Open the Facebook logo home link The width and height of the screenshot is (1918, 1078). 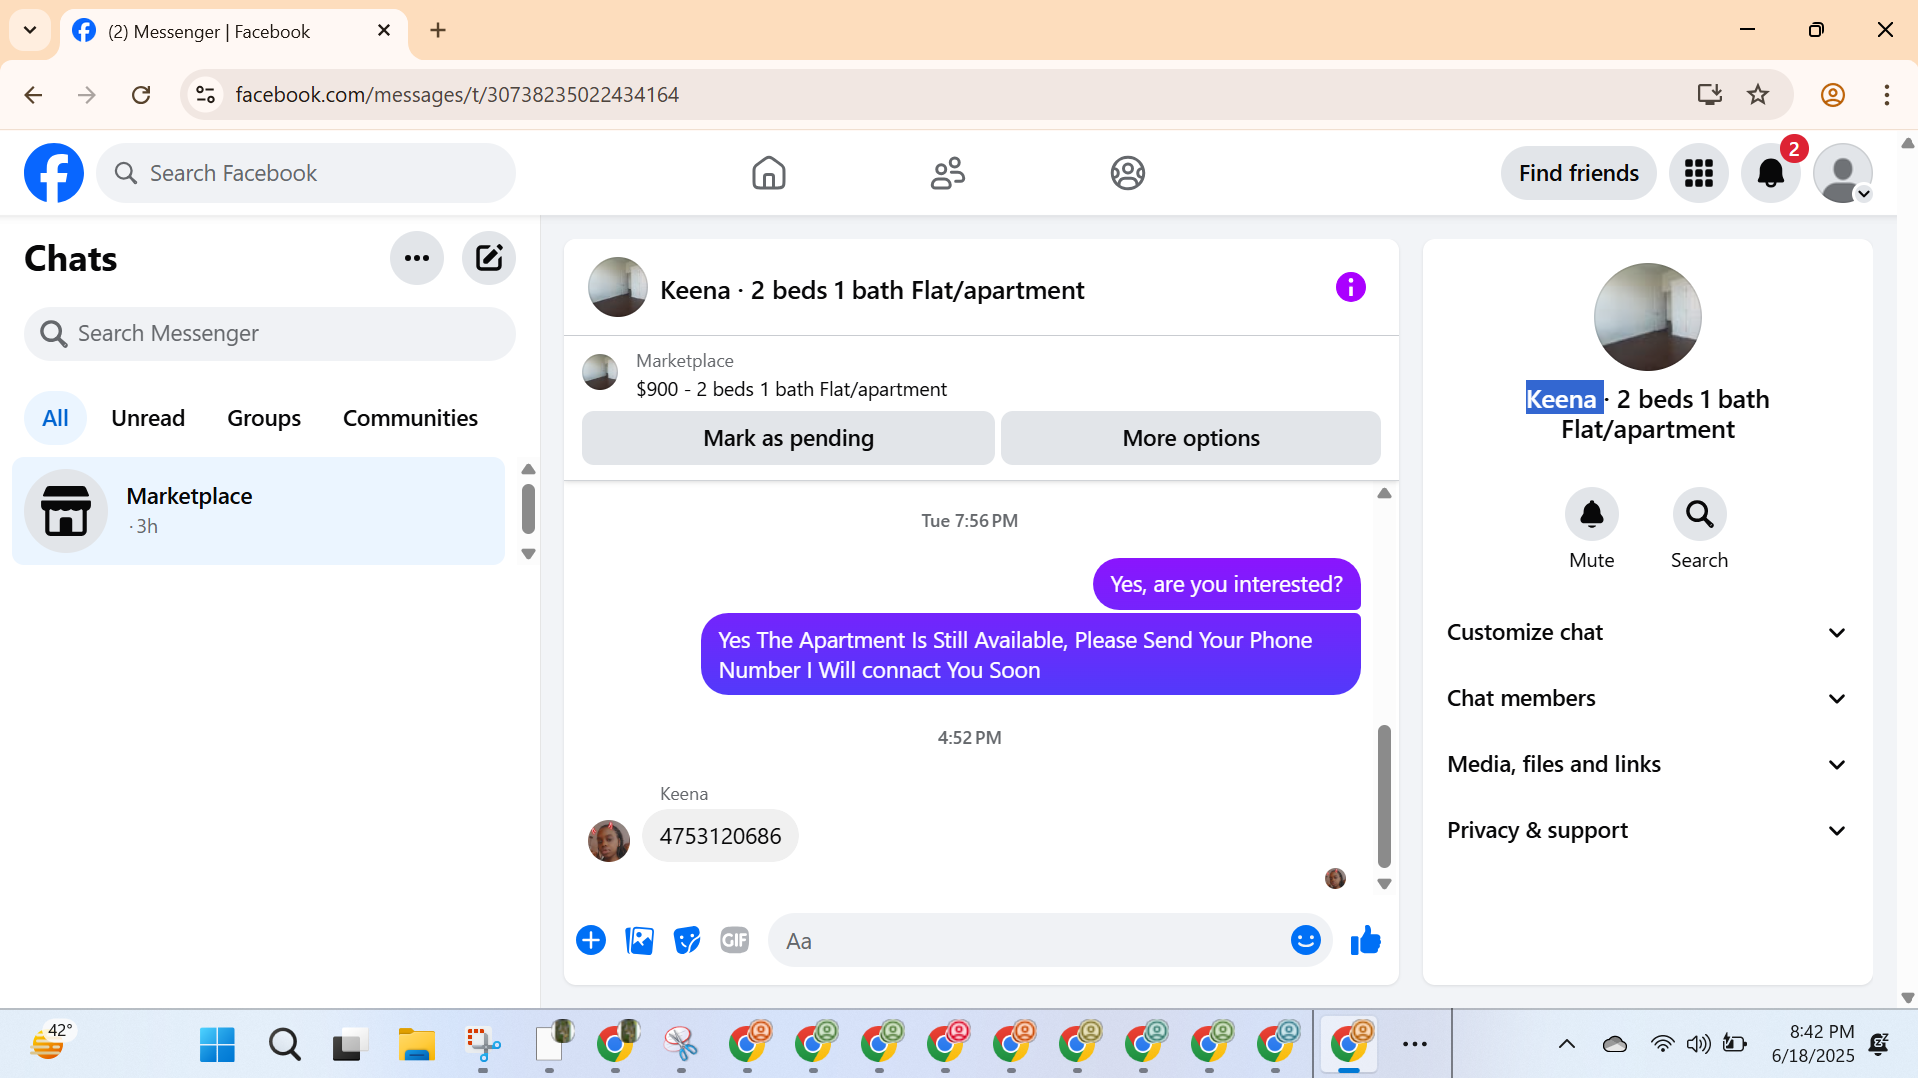[x=54, y=173]
